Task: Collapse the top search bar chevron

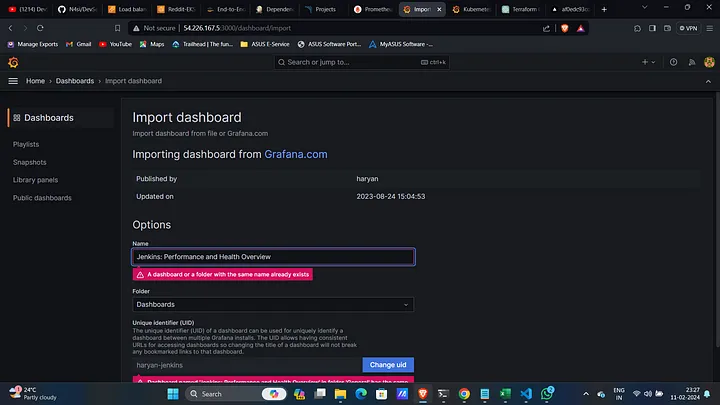Action: (708, 81)
